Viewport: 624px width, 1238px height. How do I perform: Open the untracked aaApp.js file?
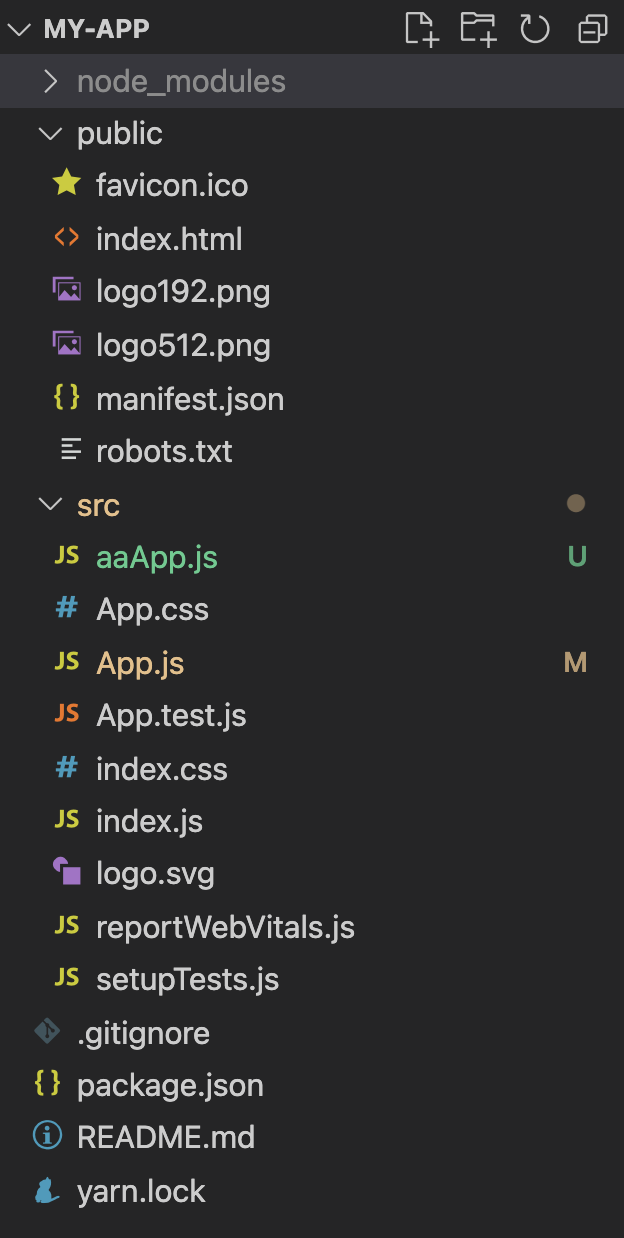click(x=157, y=557)
